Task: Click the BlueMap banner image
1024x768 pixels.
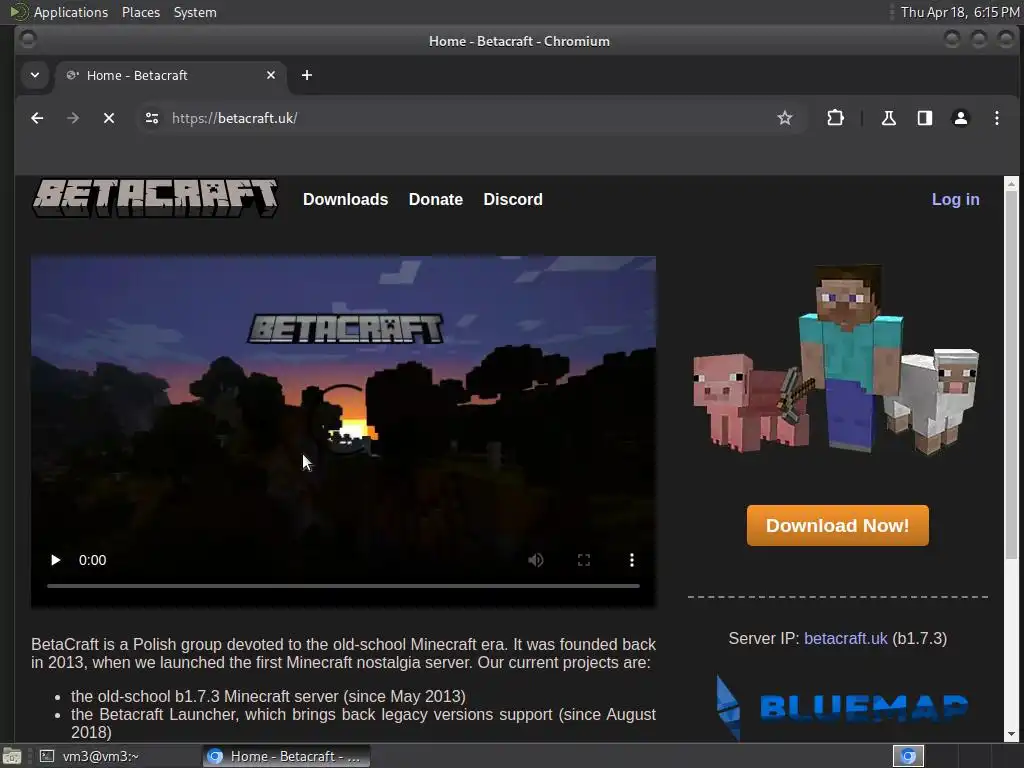Action: click(x=842, y=707)
